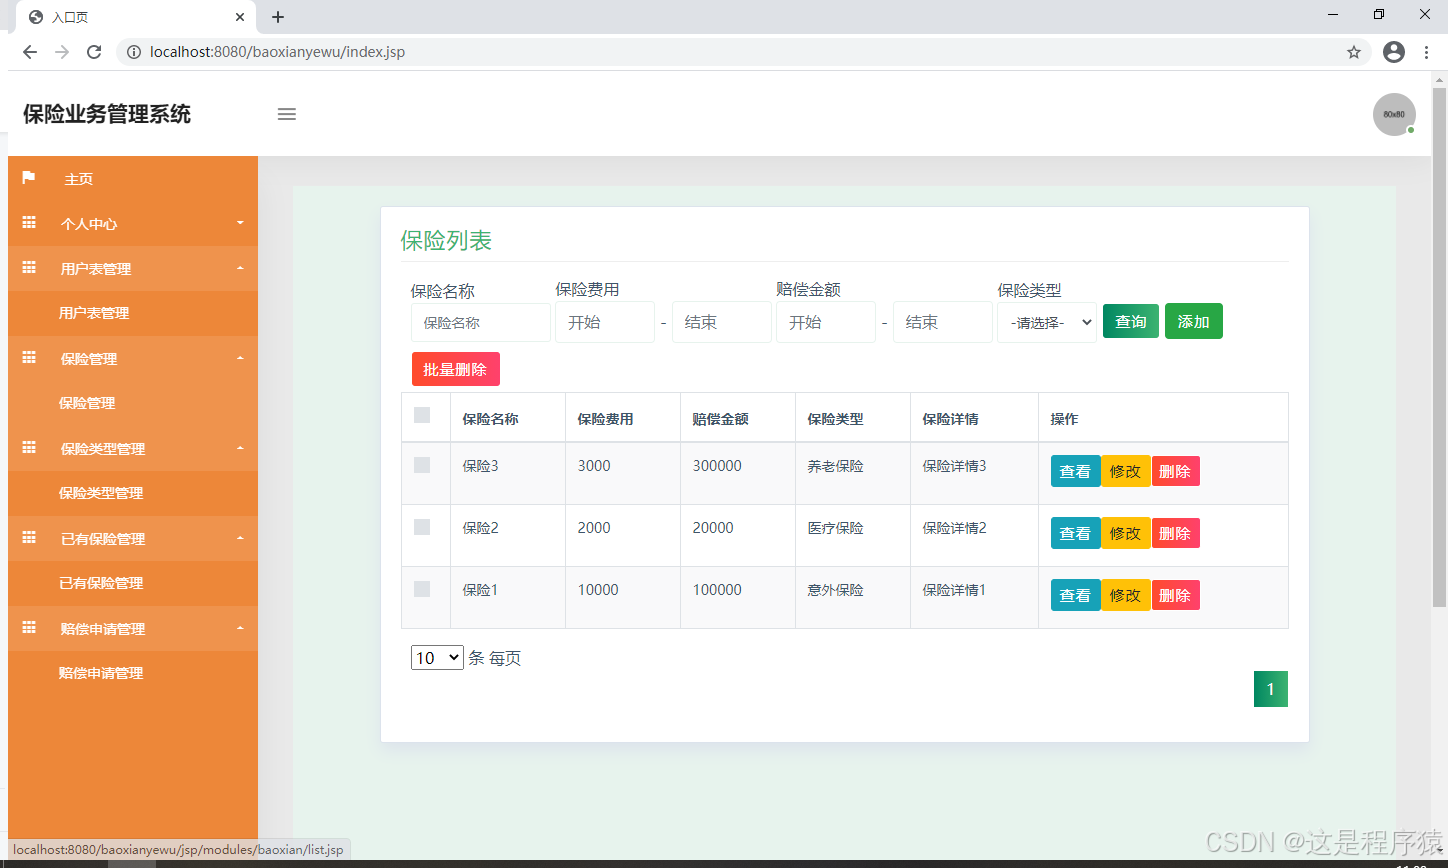
Task: Reload the page with browser refresh icon
Action: (x=94, y=52)
